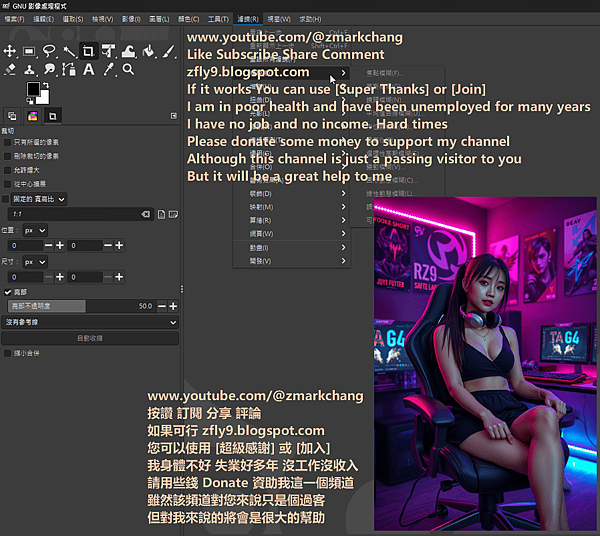Select the Fuzzy Select magic wand tool
The image size is (600, 536).
(69, 51)
